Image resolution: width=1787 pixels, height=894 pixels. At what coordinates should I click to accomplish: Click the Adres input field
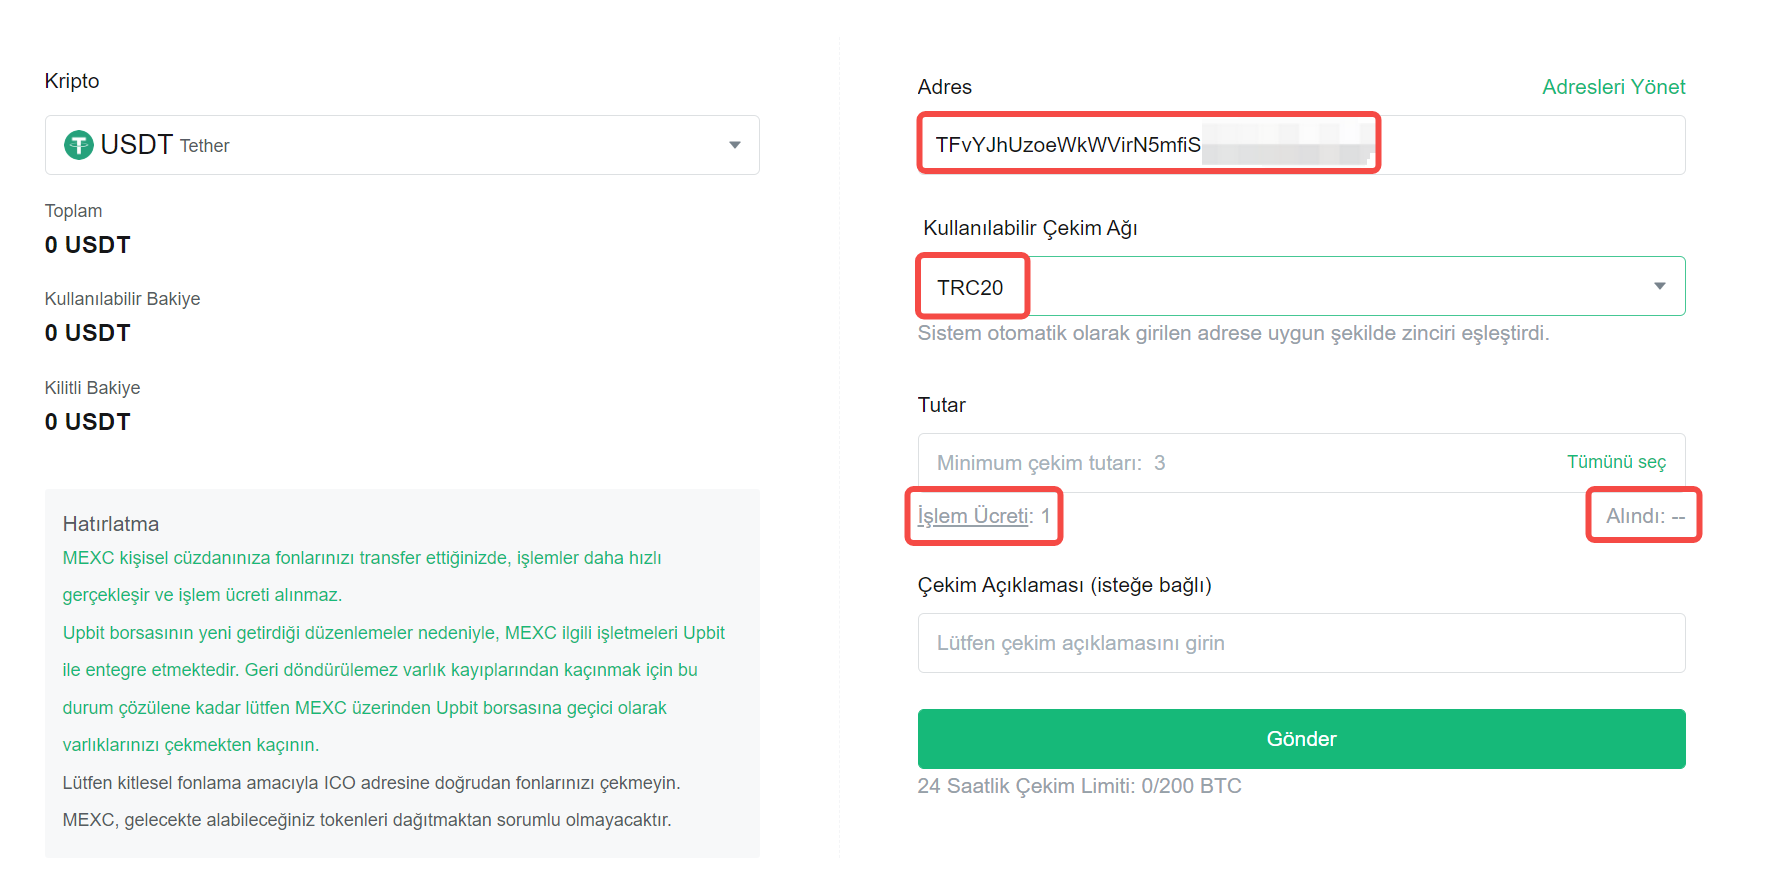click(x=1301, y=145)
